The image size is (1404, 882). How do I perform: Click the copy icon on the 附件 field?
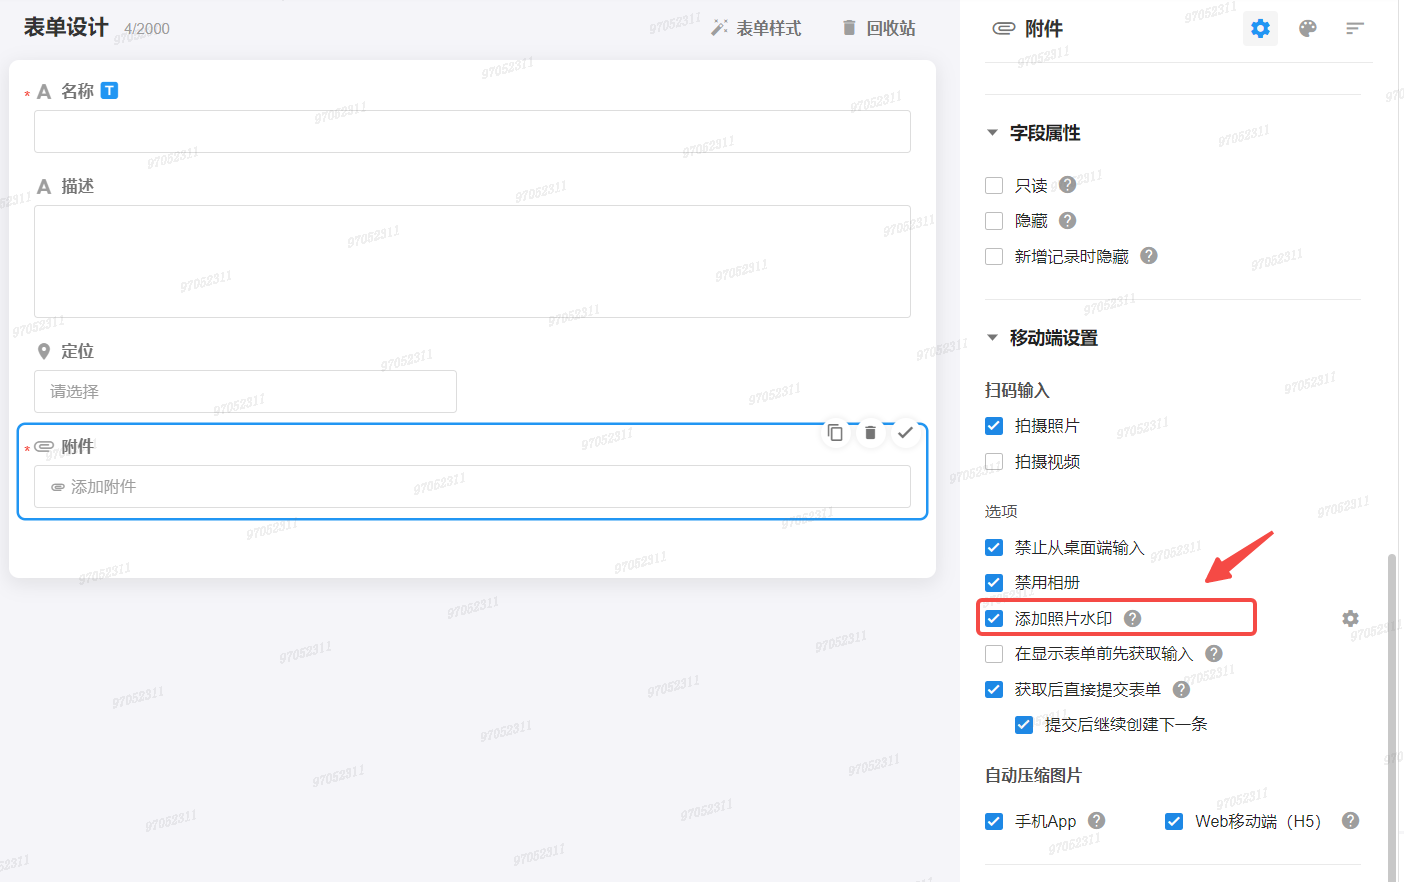click(x=836, y=432)
